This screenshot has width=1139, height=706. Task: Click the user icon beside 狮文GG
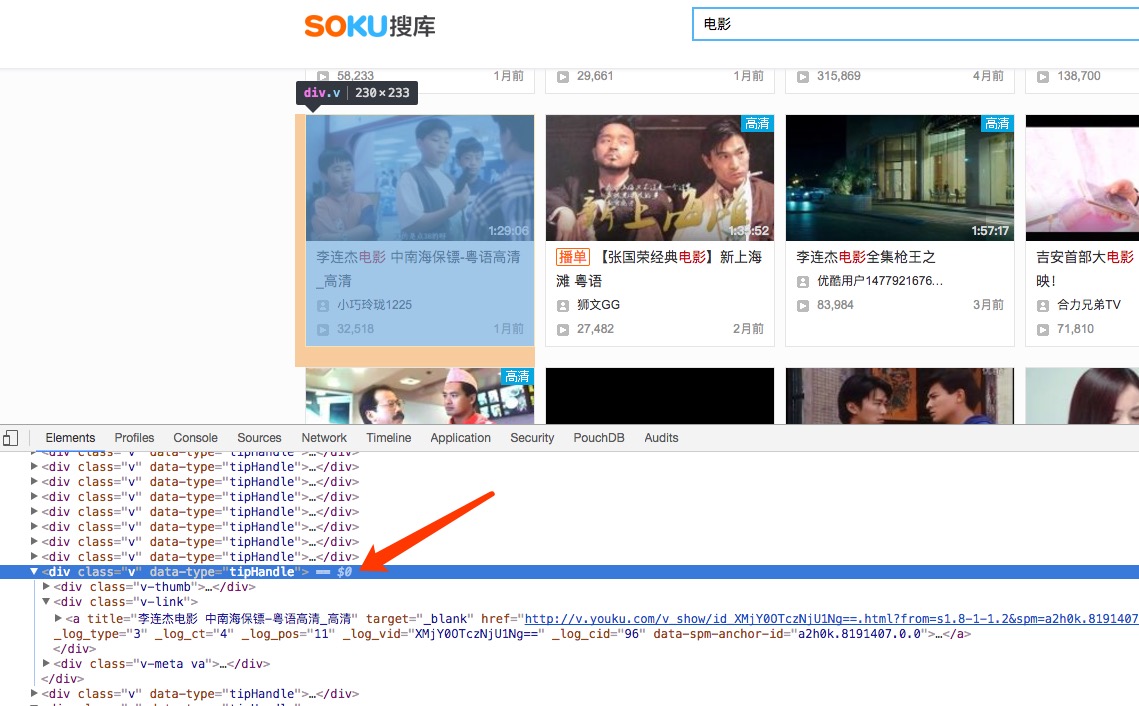[563, 306]
